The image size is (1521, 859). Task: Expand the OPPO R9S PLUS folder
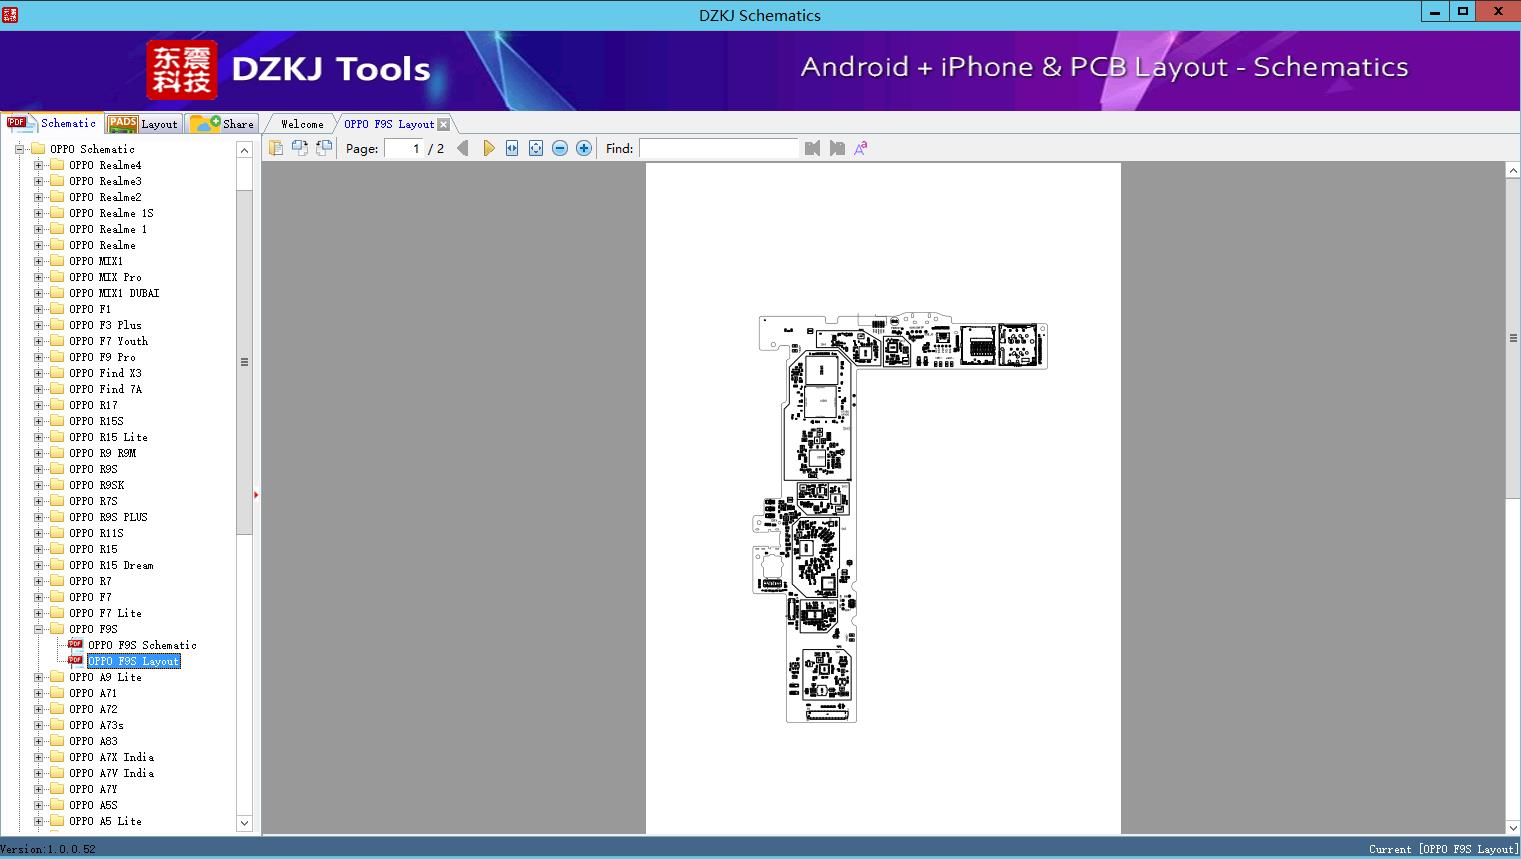38,517
